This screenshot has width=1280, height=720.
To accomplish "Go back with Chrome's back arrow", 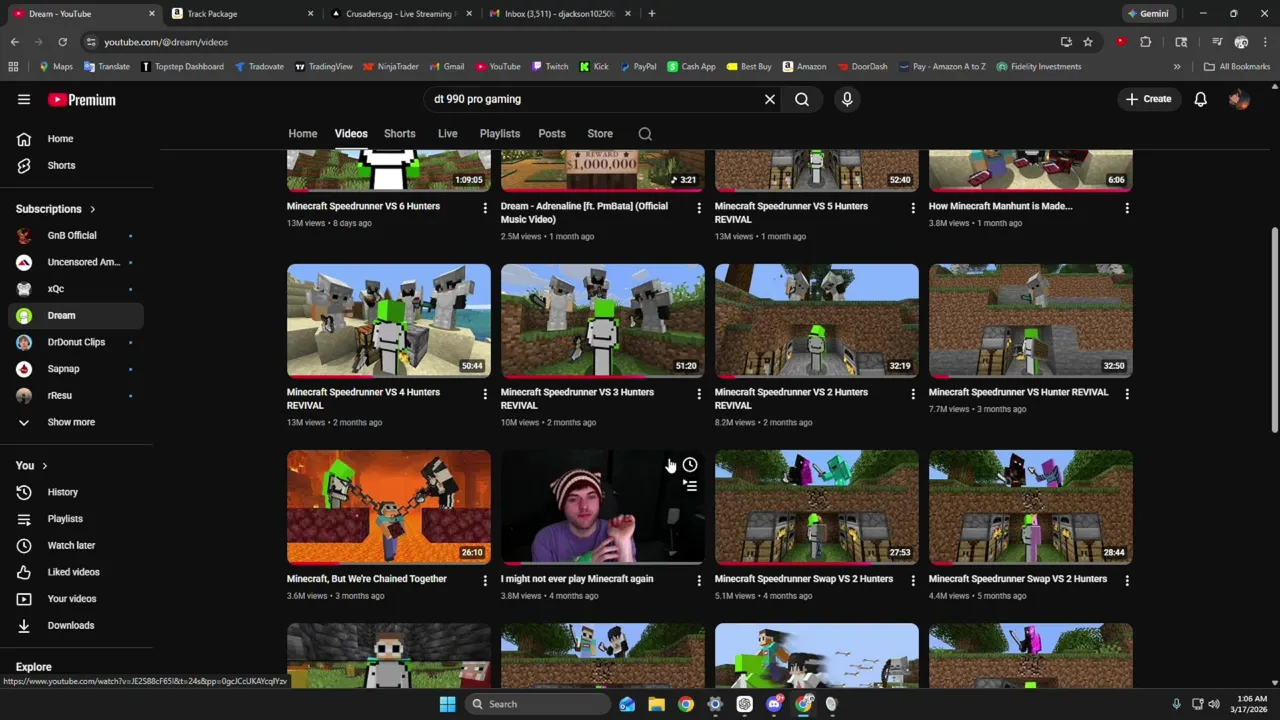I will pyautogui.click(x=15, y=42).
